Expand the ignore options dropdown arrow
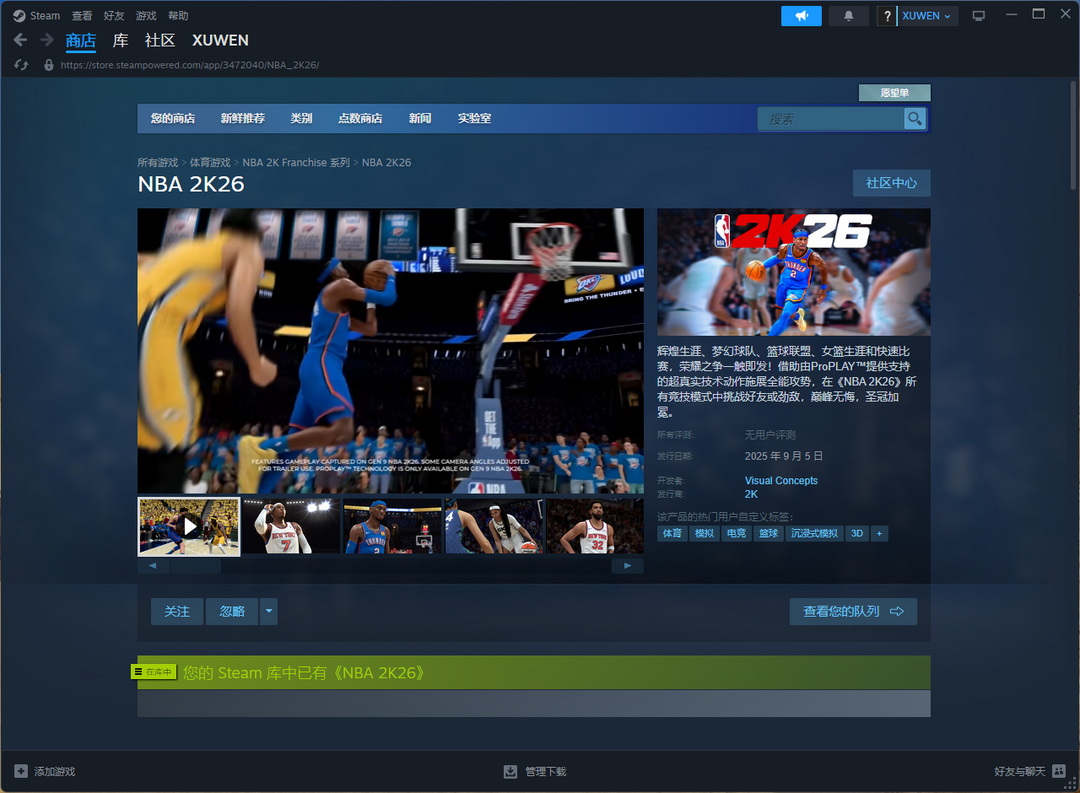This screenshot has height=793, width=1080. tap(269, 611)
